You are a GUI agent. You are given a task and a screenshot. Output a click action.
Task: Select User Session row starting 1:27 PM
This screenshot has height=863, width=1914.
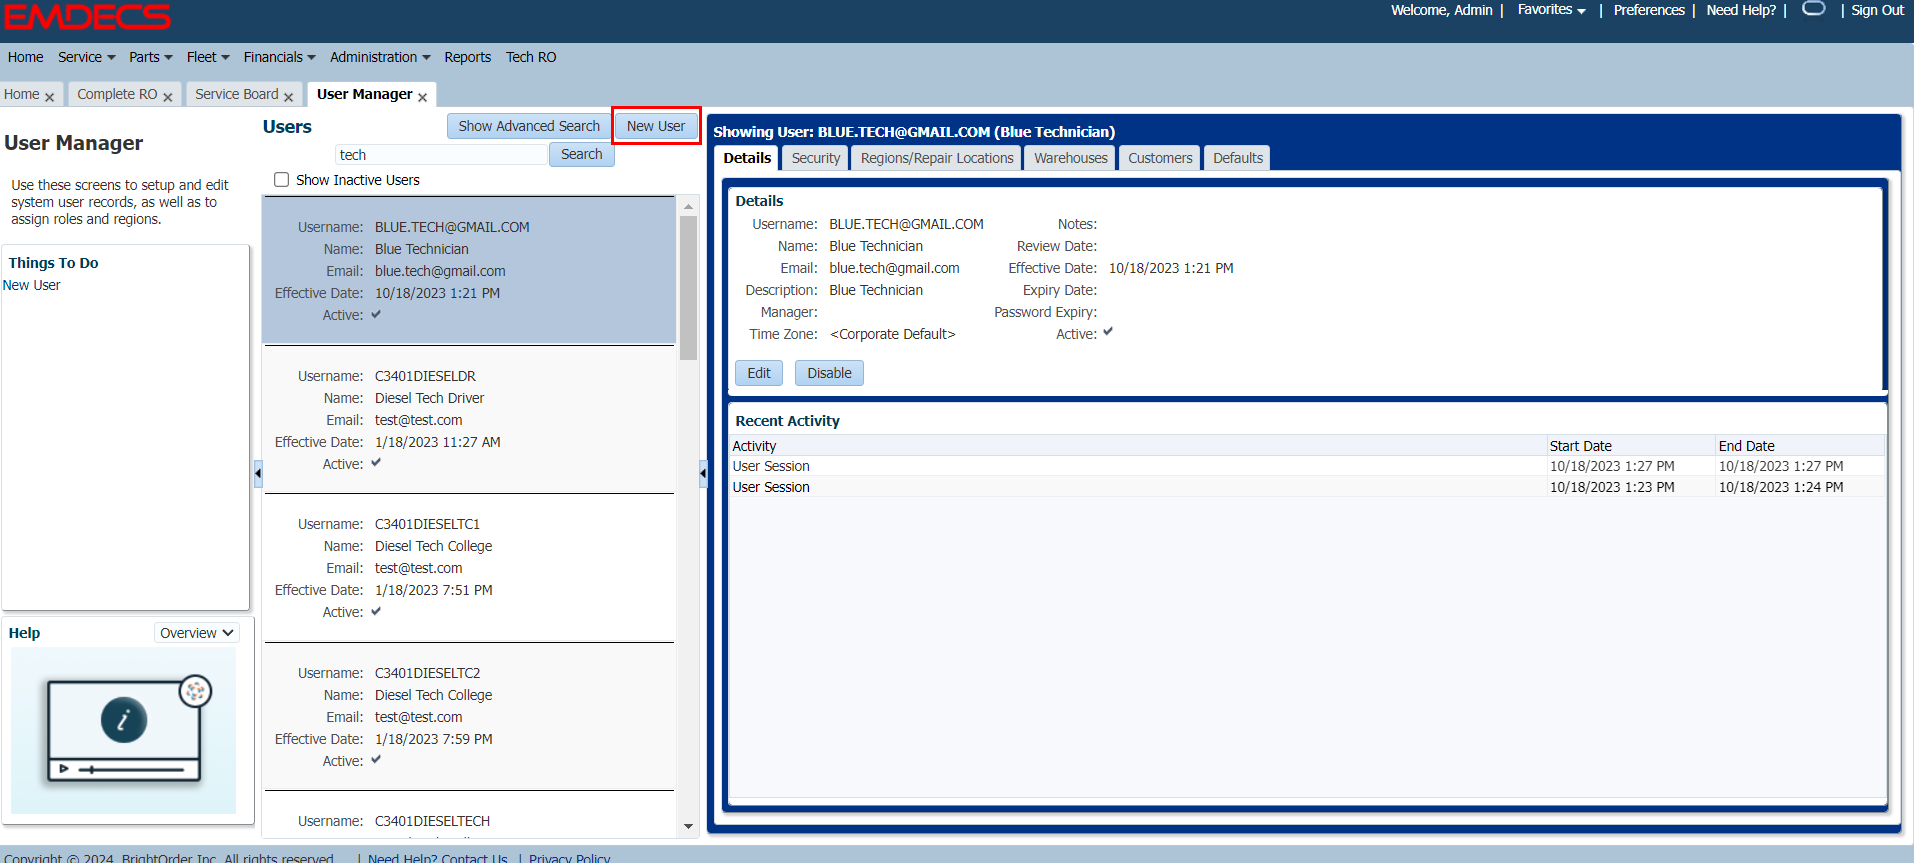tap(1307, 466)
